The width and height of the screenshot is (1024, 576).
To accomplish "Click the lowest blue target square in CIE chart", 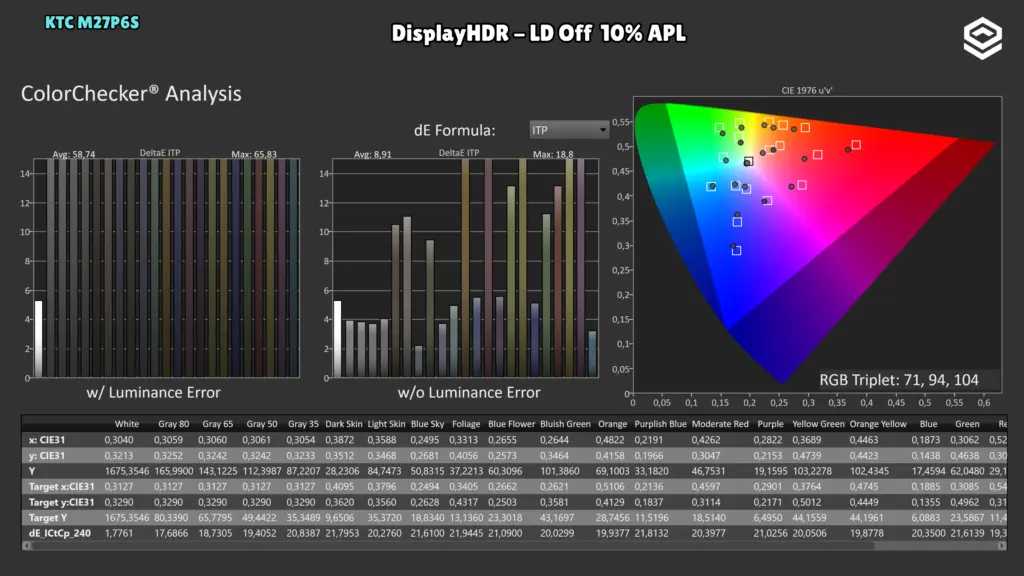I will coord(737,251).
